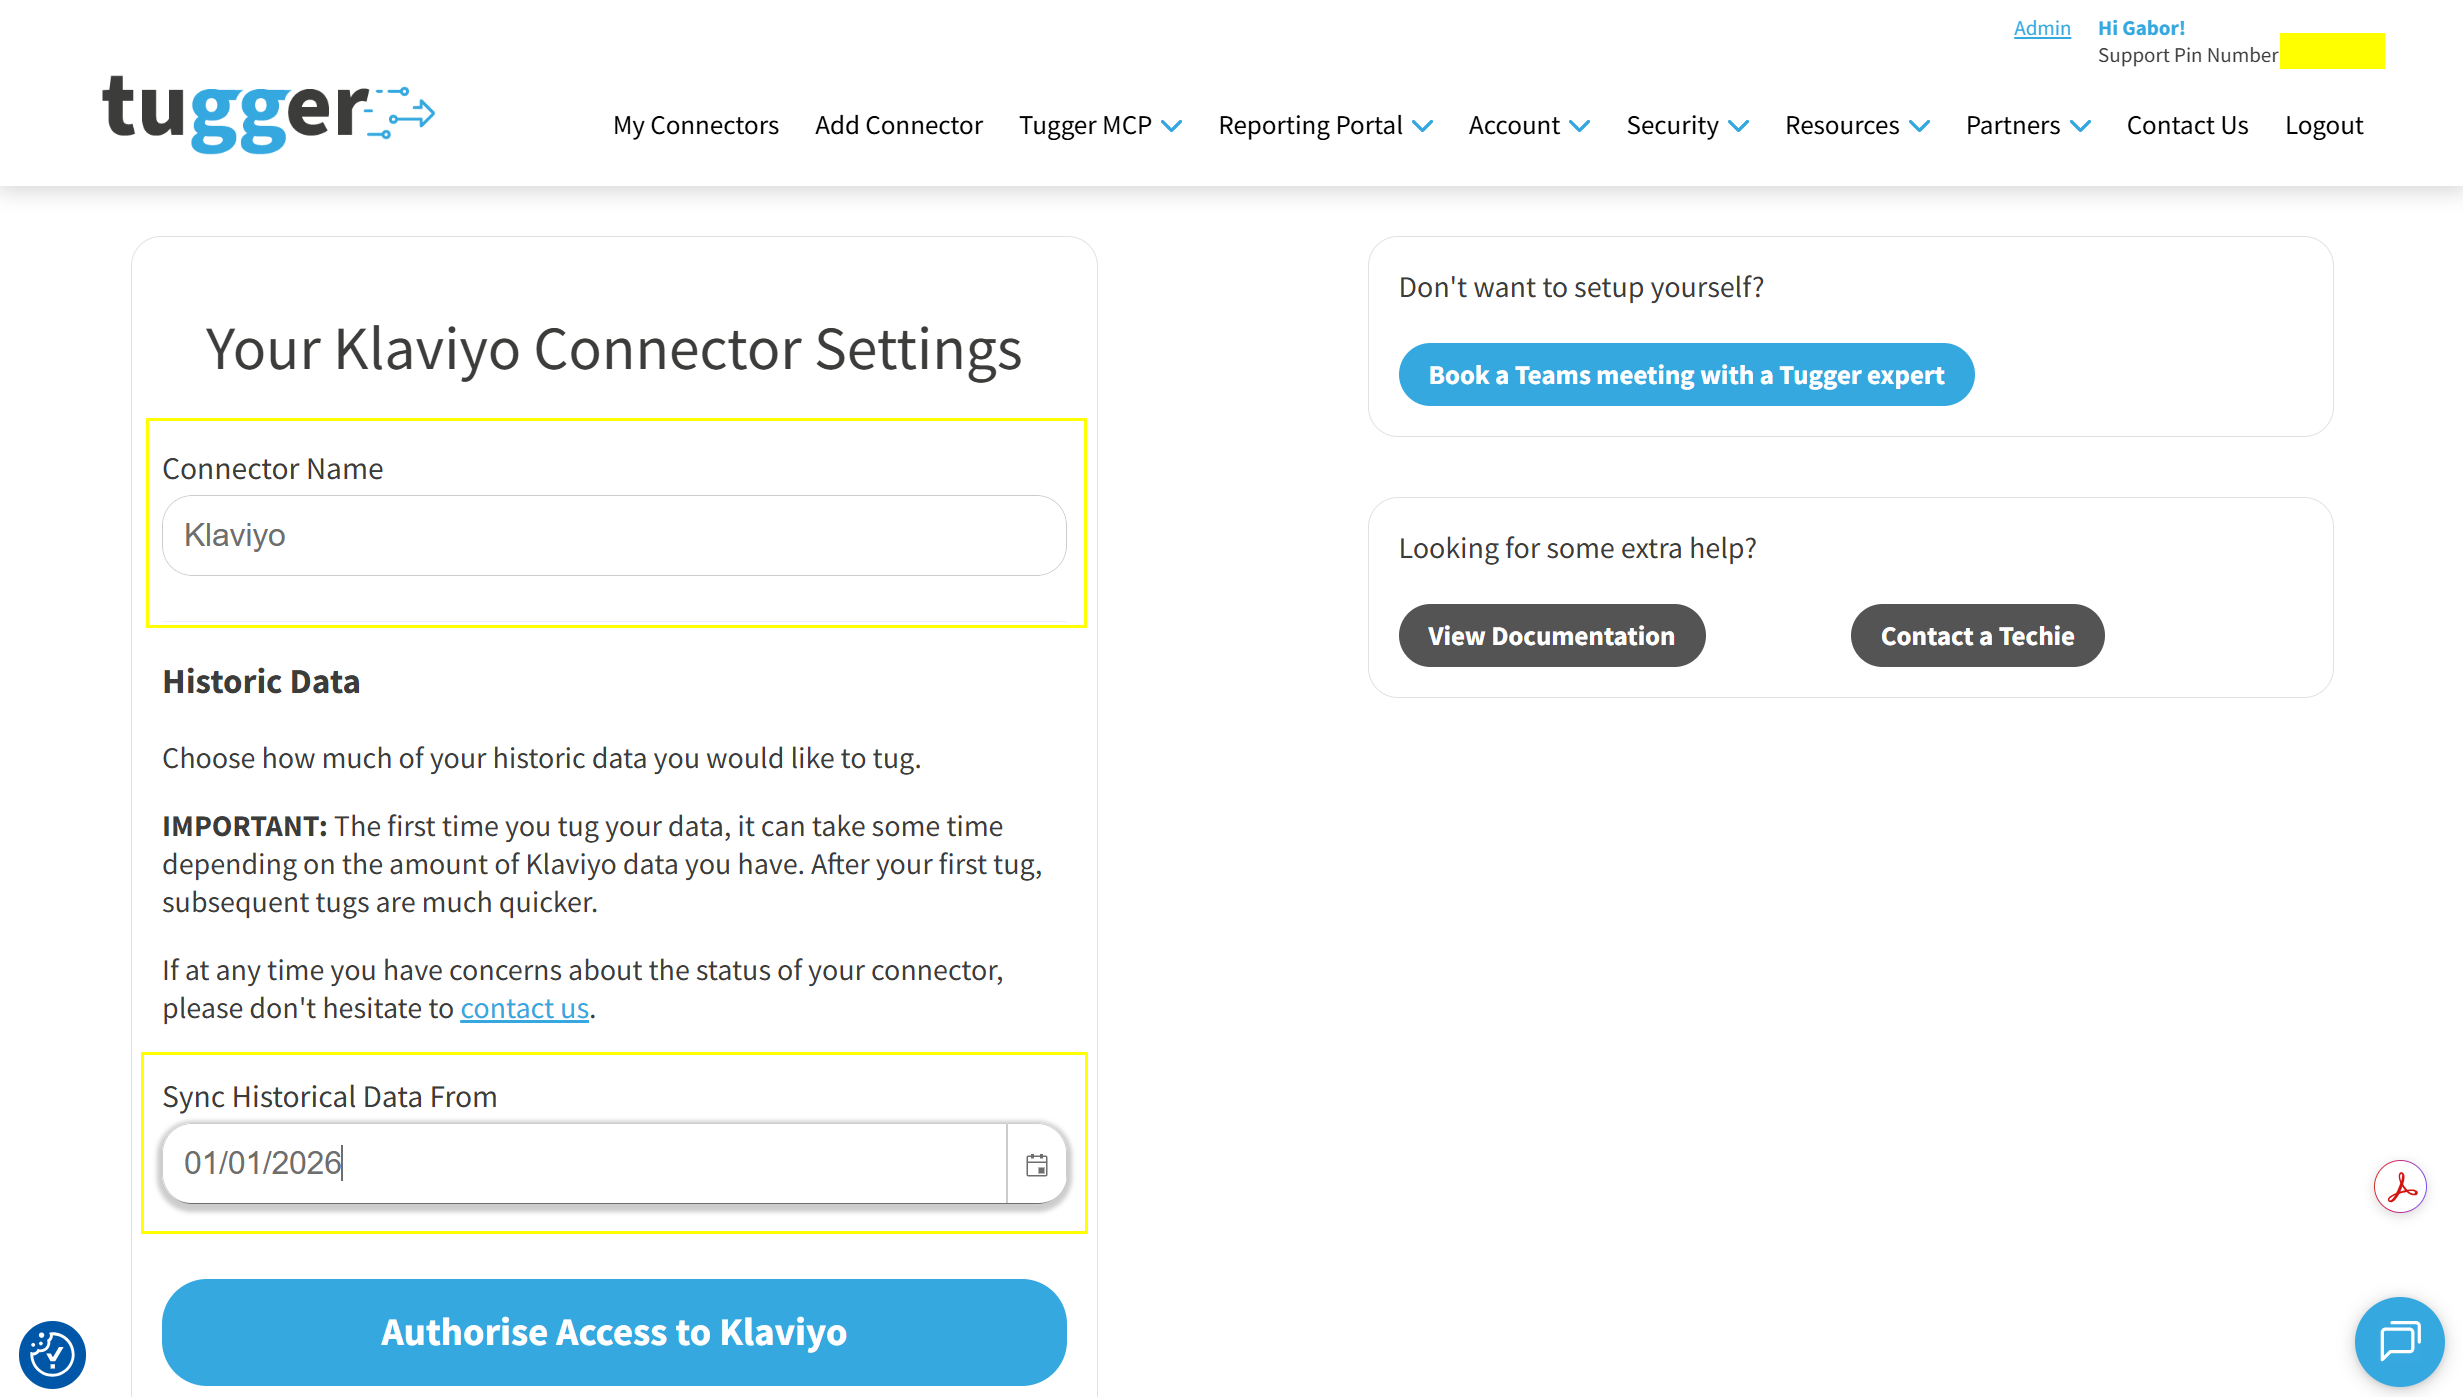The width and height of the screenshot is (2463, 1397).
Task: Open Add Connector page
Action: click(x=898, y=125)
